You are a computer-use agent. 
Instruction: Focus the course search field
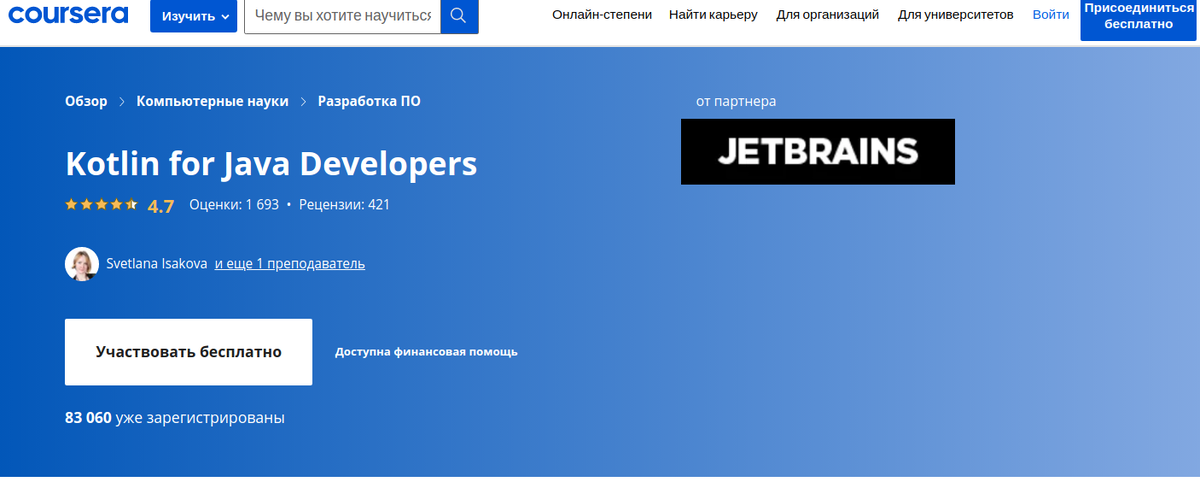click(x=342, y=16)
